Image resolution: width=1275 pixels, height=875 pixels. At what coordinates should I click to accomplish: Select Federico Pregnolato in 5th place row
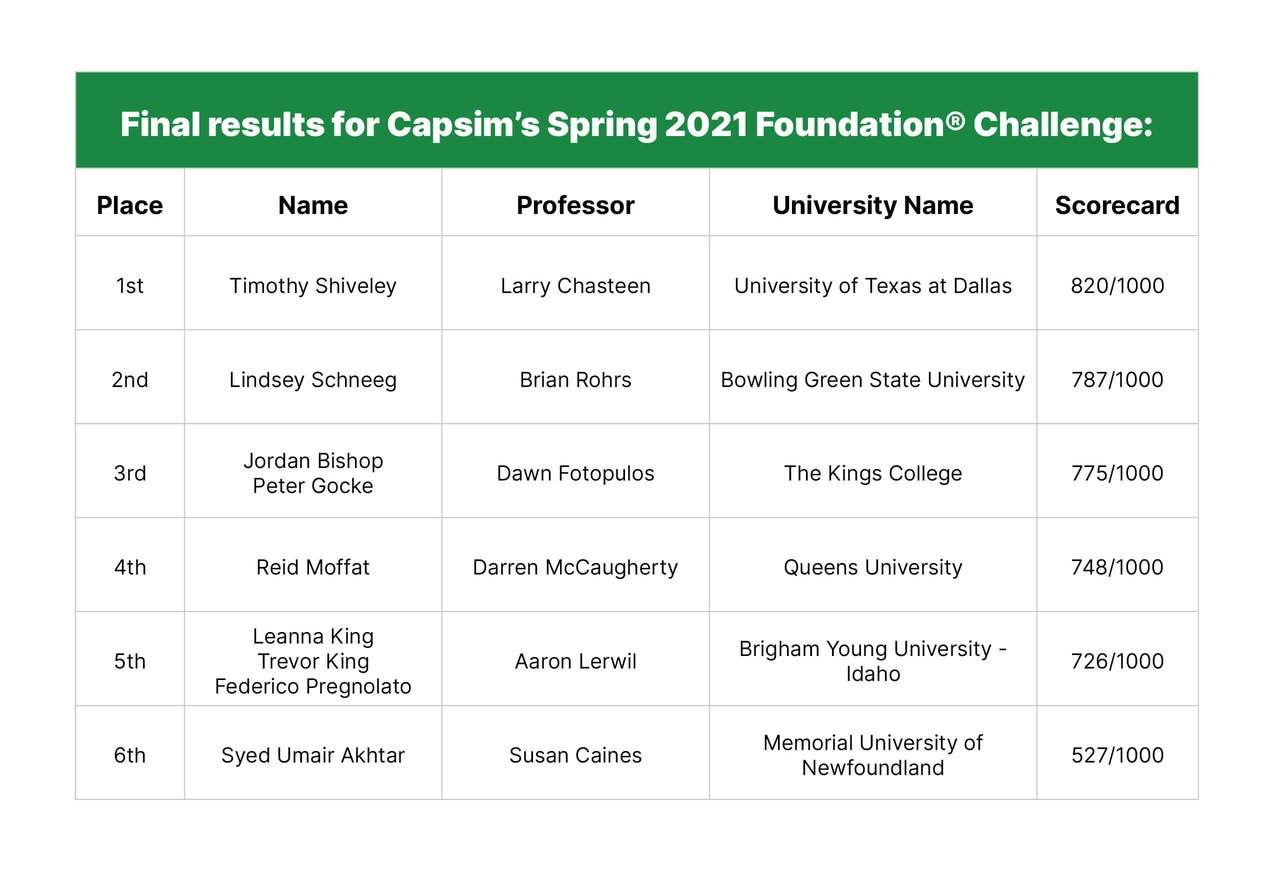(x=313, y=687)
